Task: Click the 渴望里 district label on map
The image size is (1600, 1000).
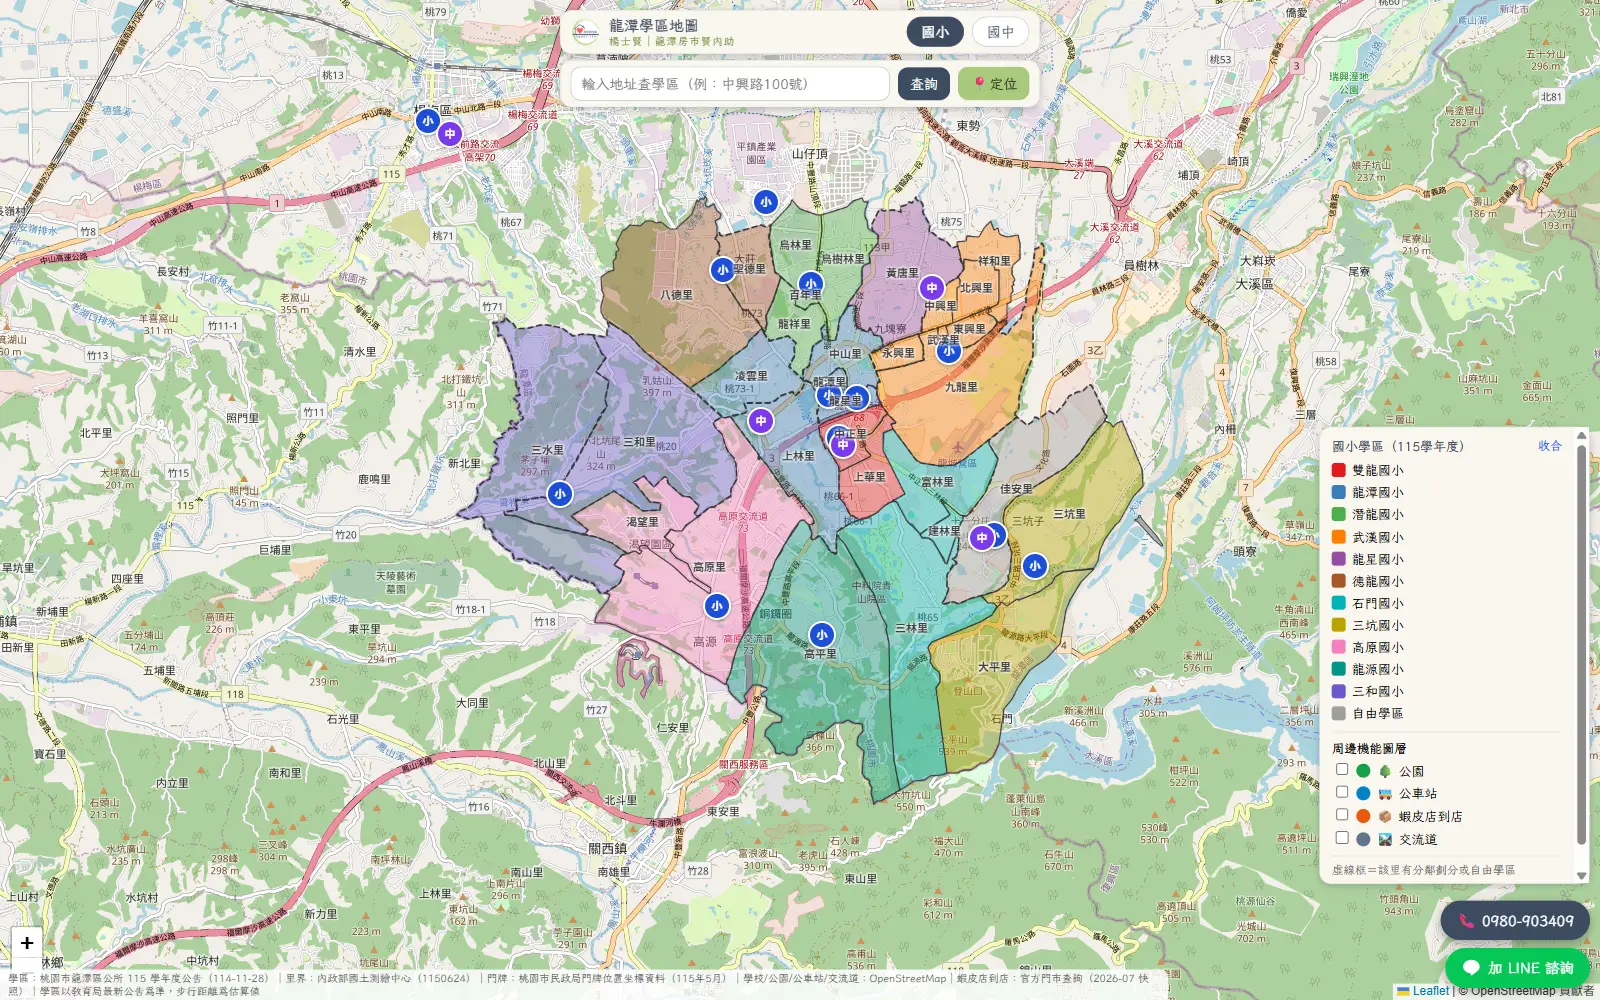Action: (643, 522)
